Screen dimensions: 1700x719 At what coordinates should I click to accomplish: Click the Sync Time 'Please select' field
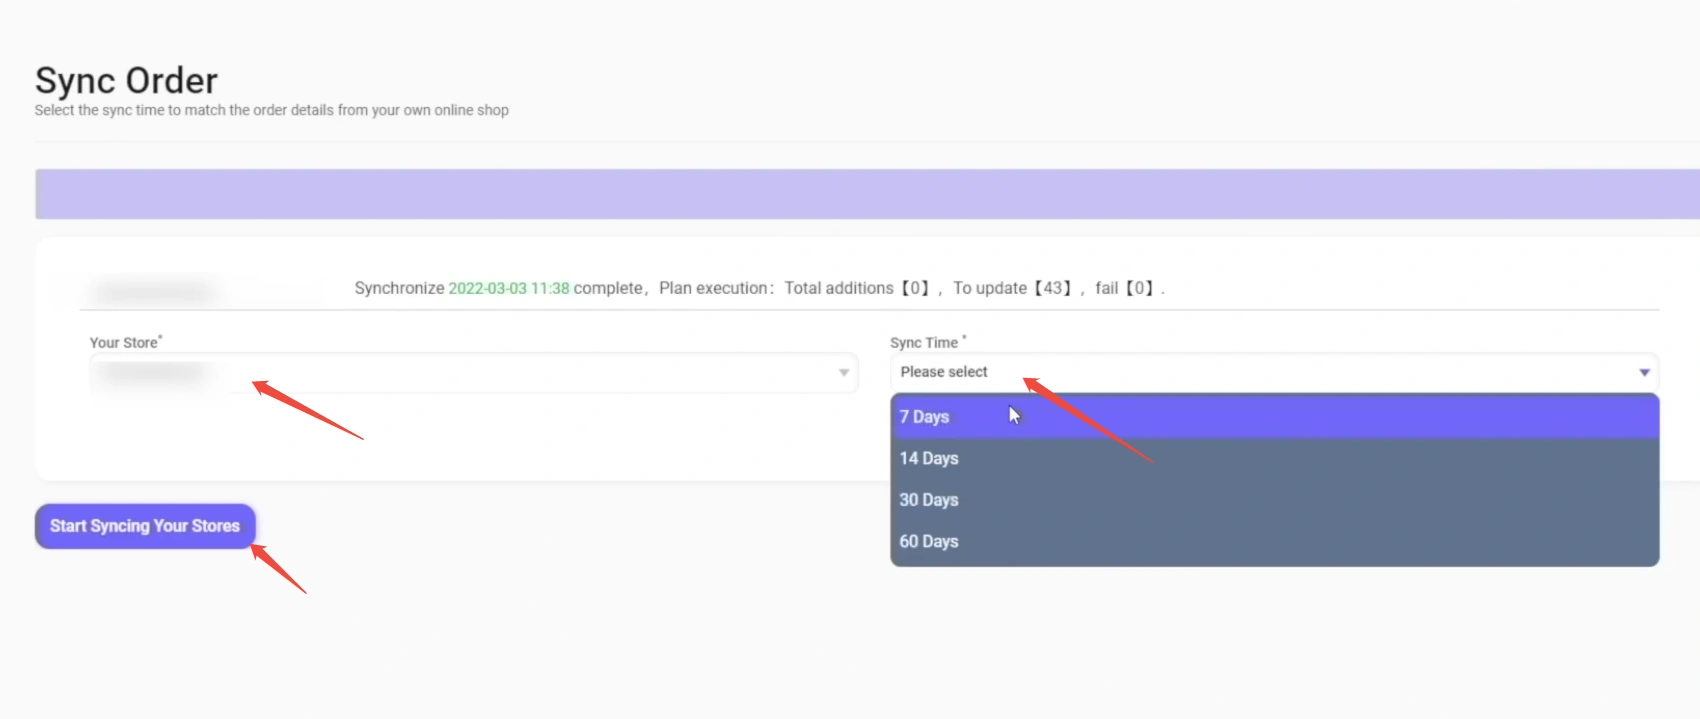click(1274, 372)
